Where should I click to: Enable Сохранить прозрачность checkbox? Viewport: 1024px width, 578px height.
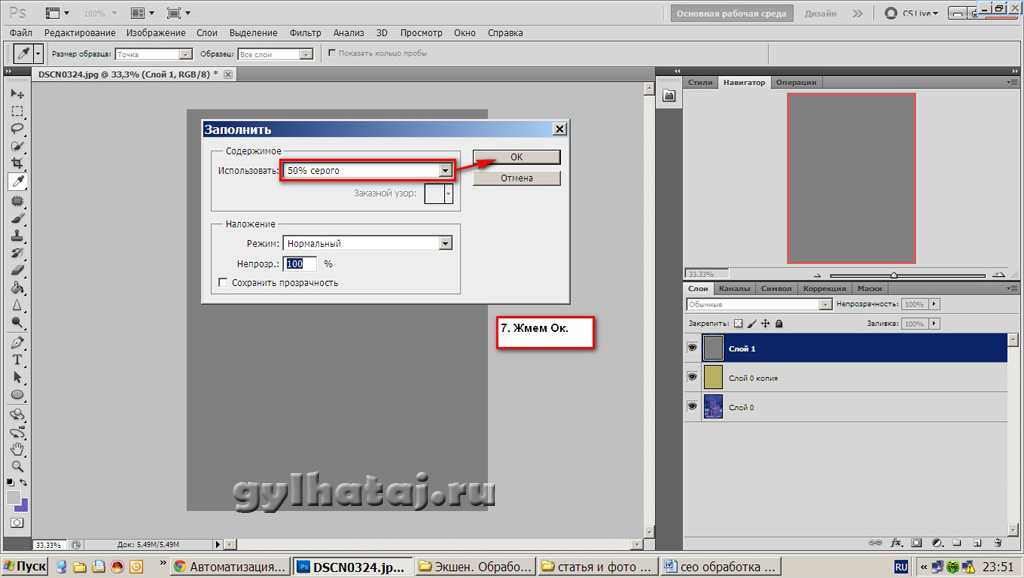click(x=223, y=283)
